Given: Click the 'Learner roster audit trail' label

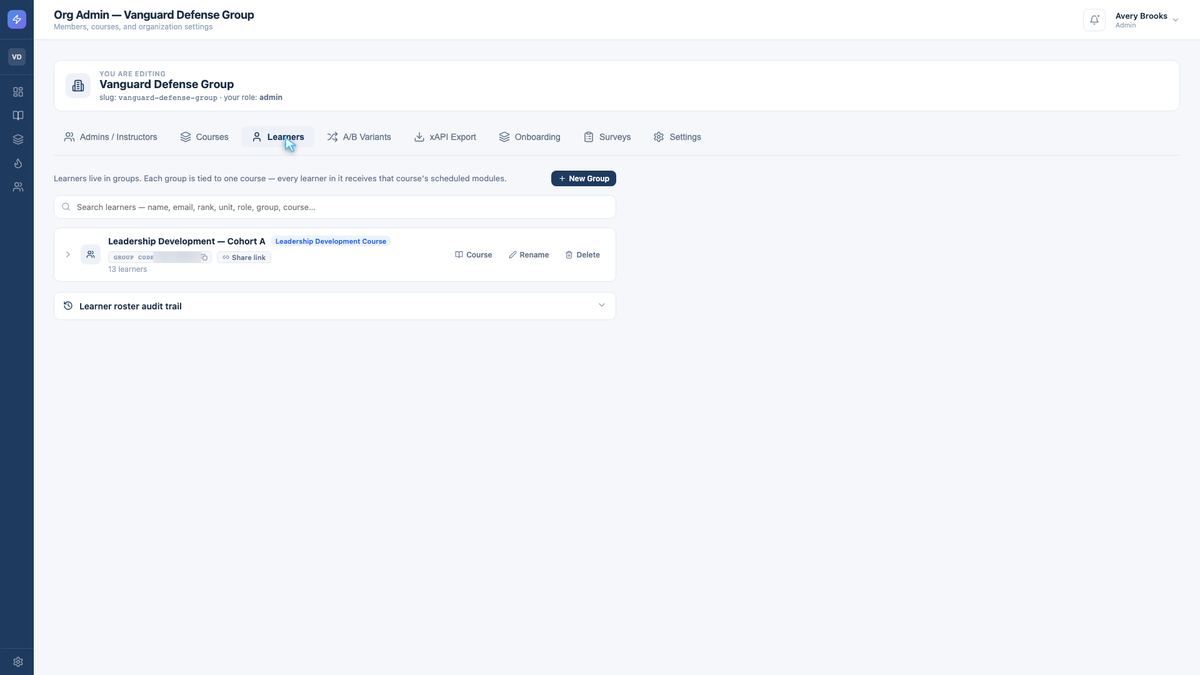Looking at the screenshot, I should coord(131,306).
